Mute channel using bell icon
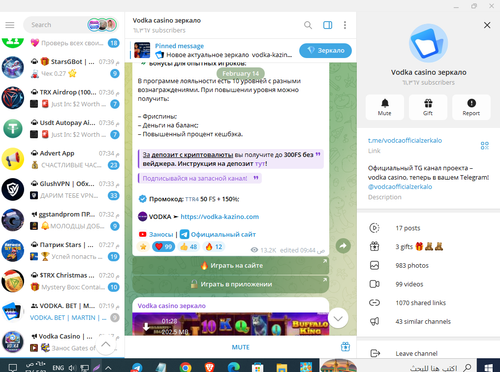The width and height of the screenshot is (500, 372). point(385,107)
